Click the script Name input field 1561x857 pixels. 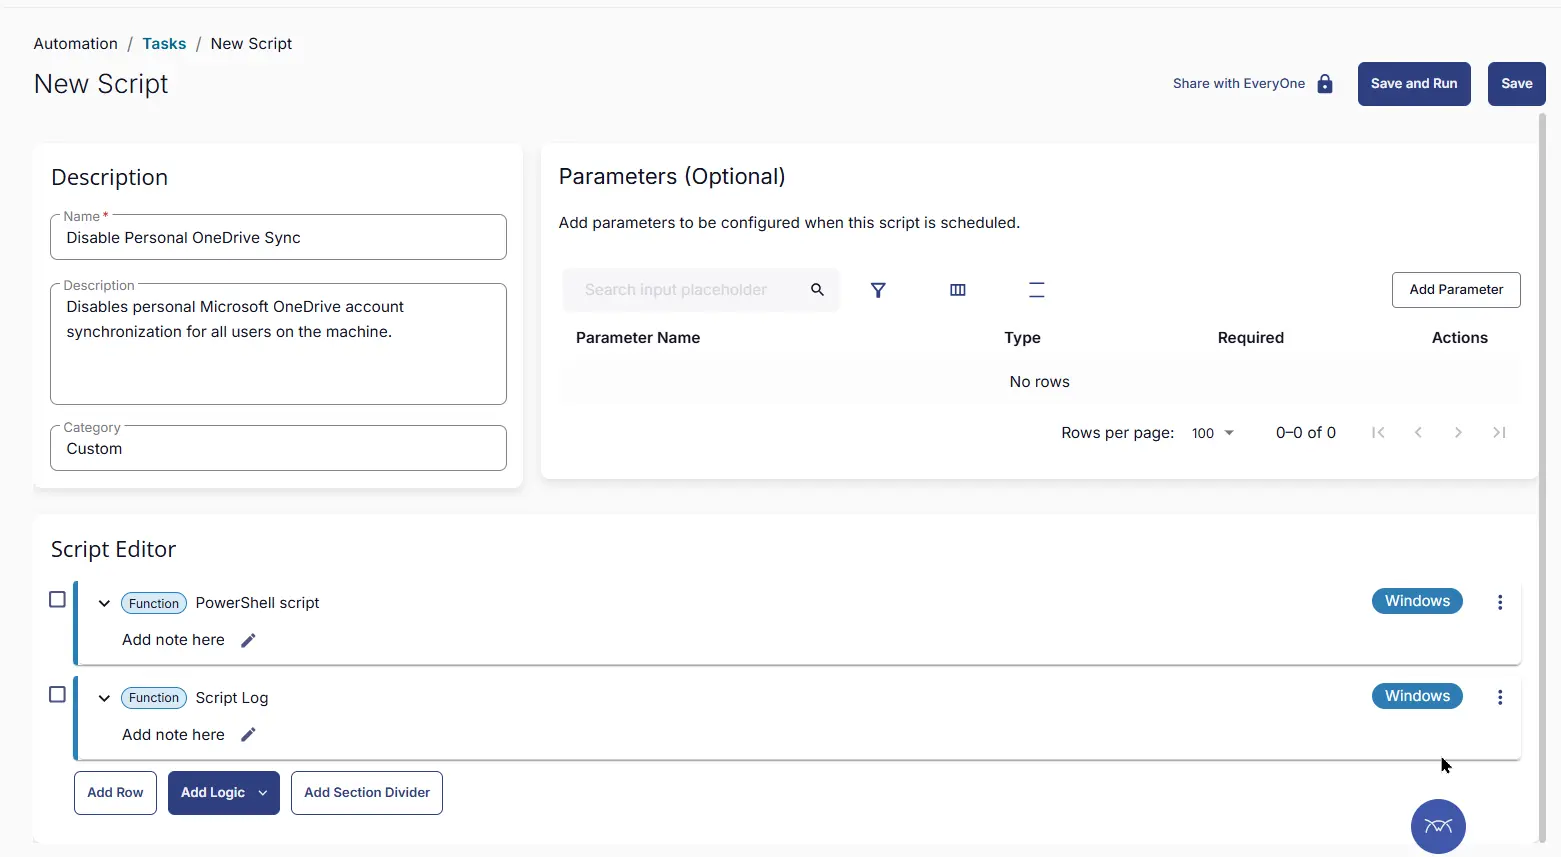(278, 238)
